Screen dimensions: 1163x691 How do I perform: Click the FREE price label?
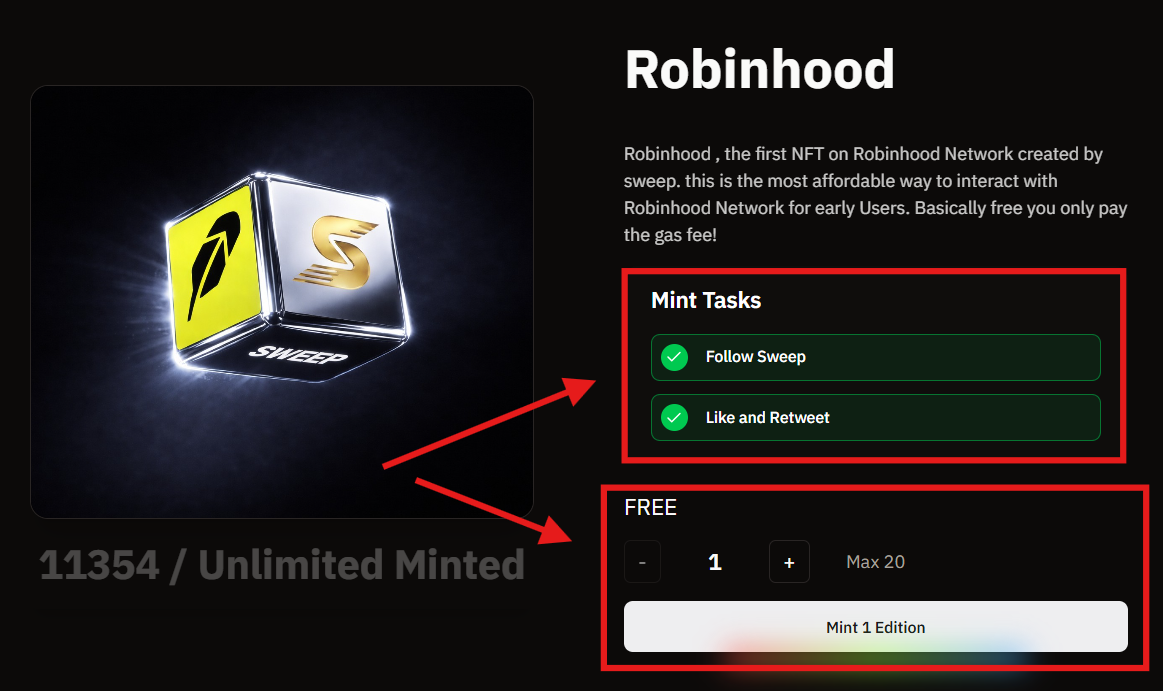[x=650, y=508]
